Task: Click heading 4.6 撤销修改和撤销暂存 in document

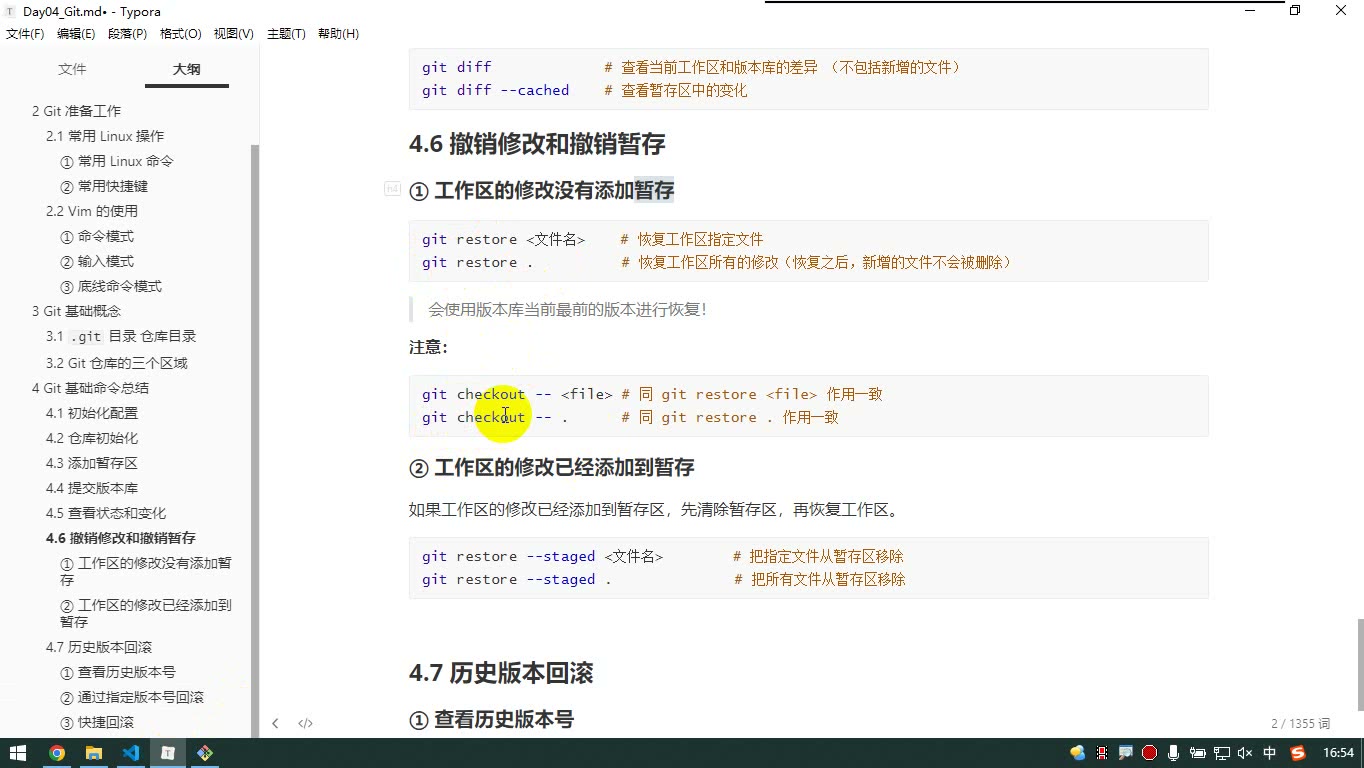Action: click(537, 144)
